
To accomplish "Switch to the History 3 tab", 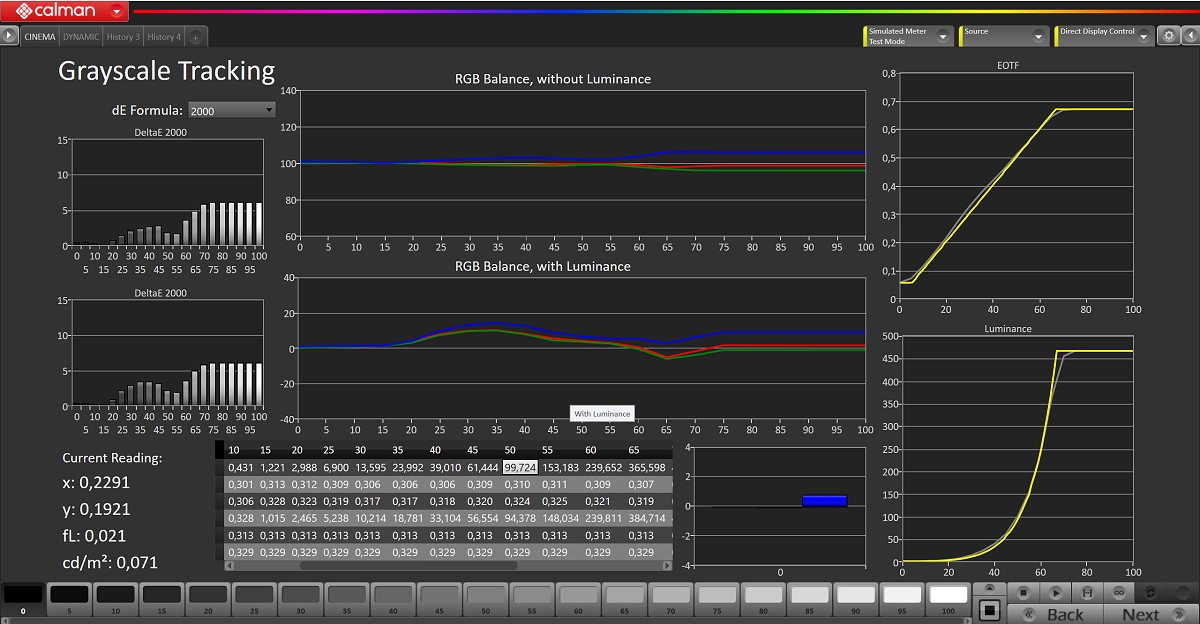I will [123, 37].
